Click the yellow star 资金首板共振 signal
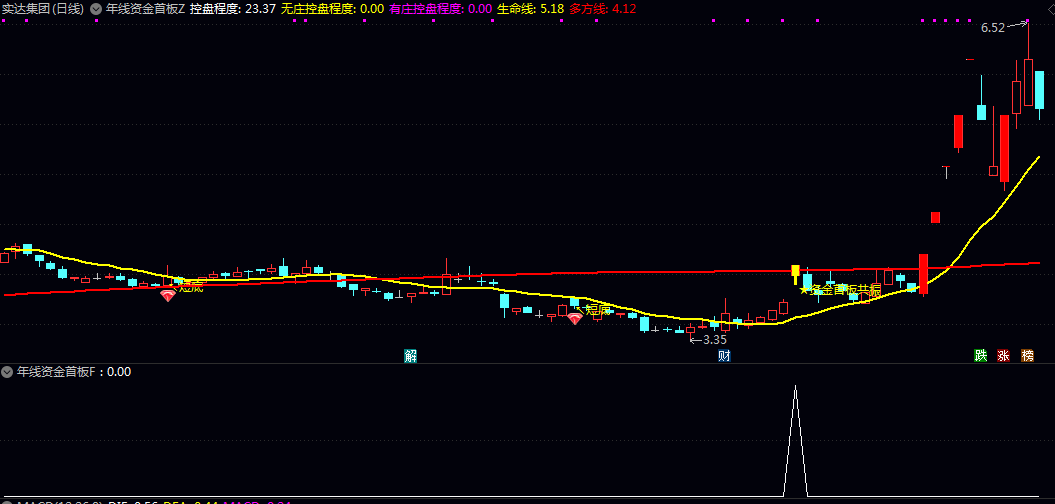The height and width of the screenshot is (504, 1055). click(x=840, y=290)
